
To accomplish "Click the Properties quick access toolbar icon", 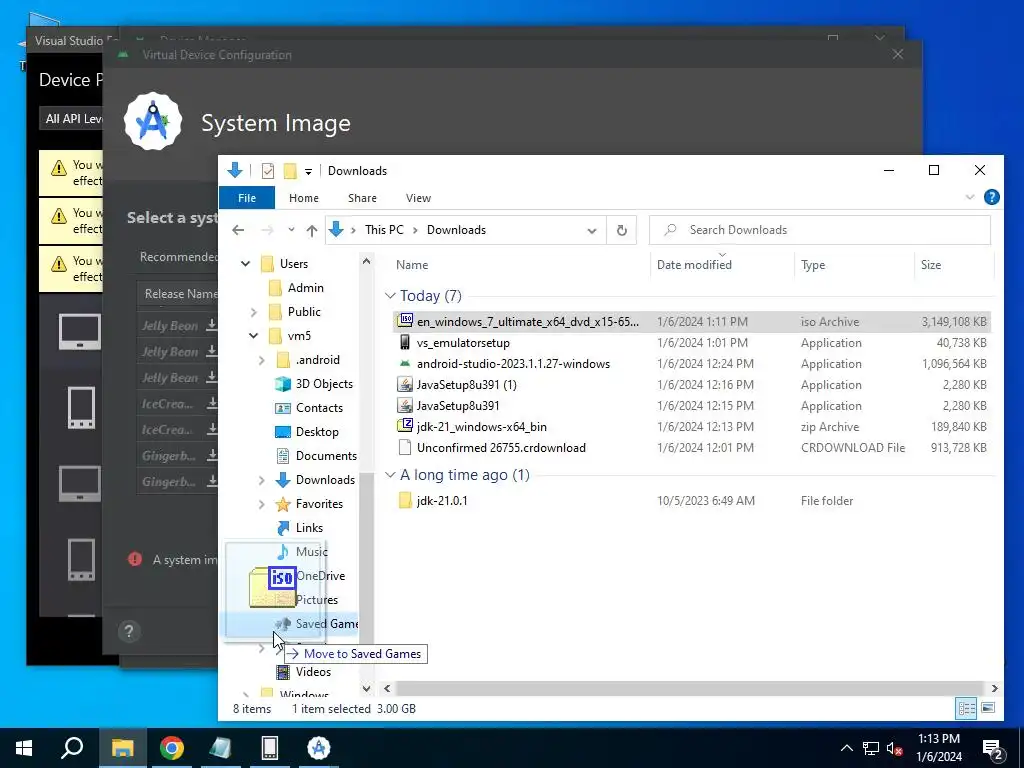I will (268, 171).
